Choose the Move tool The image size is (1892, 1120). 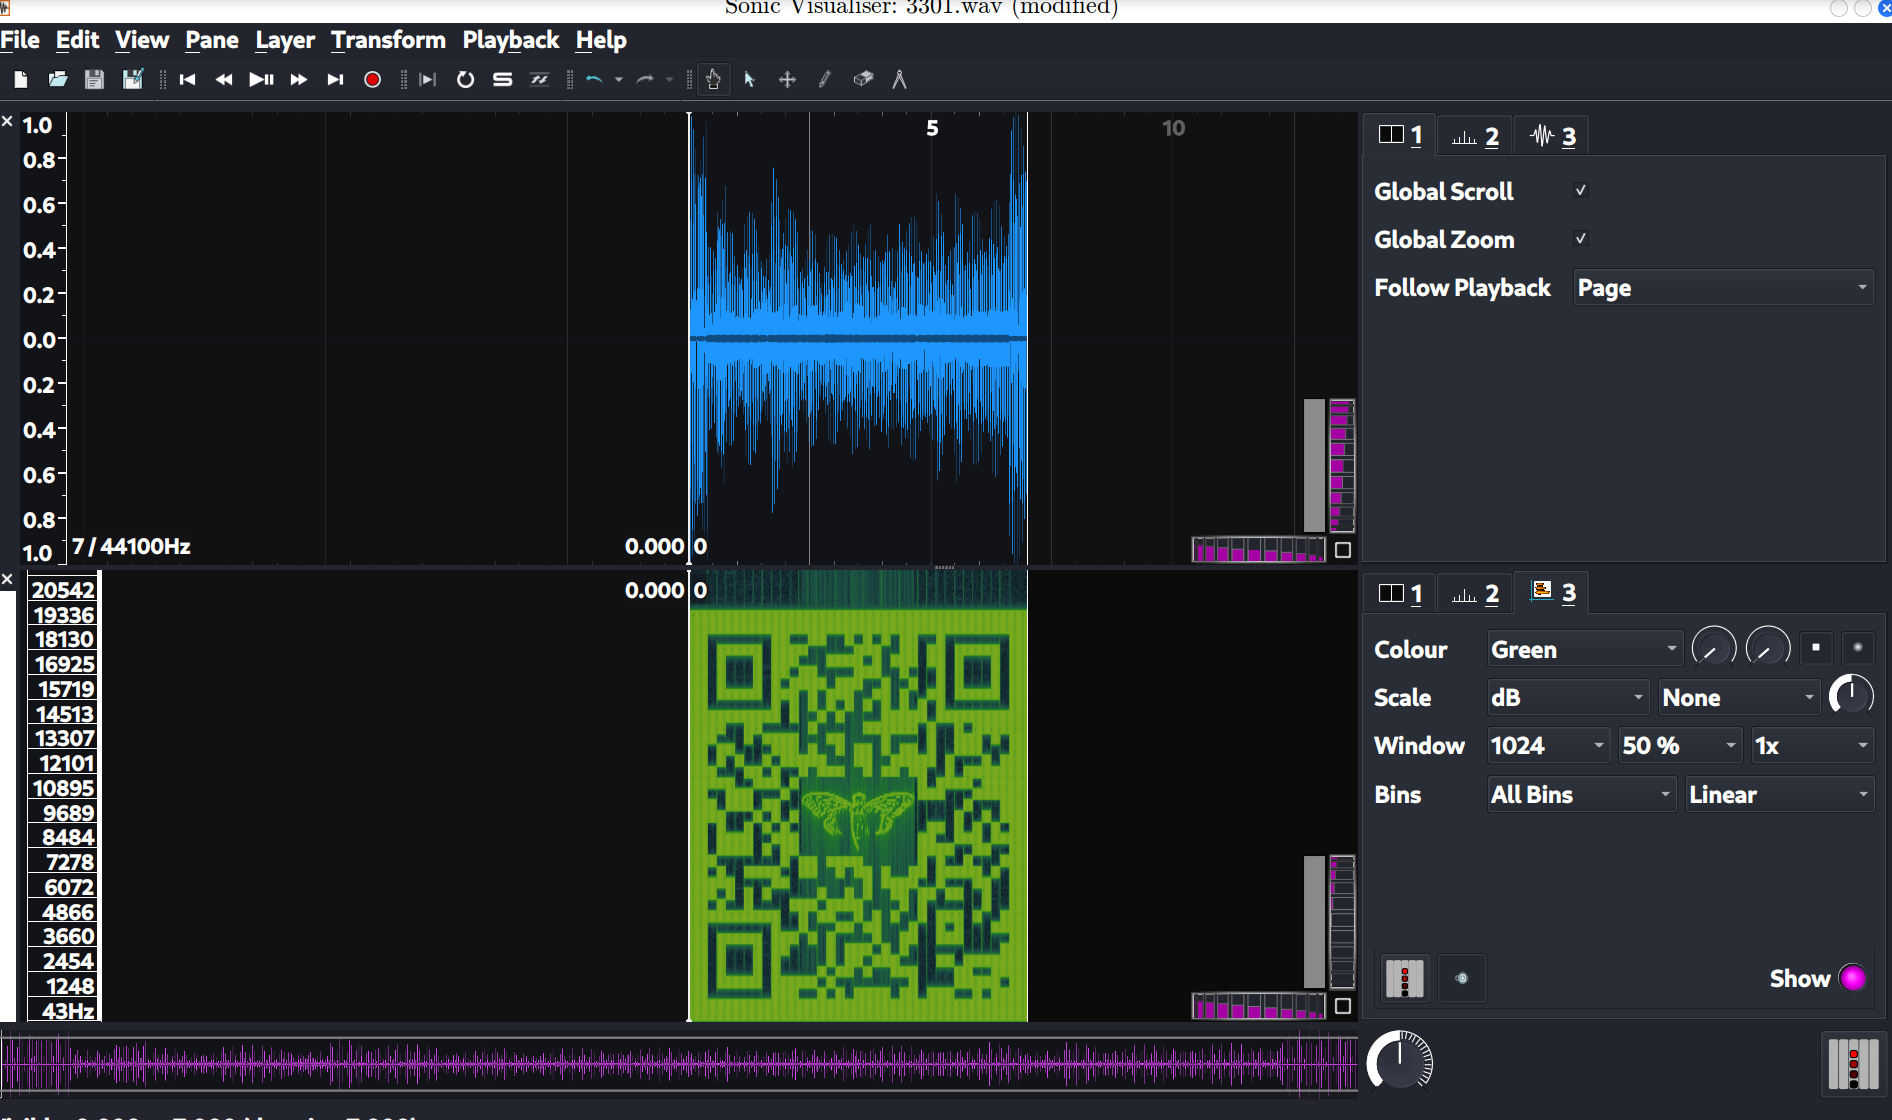coord(787,80)
